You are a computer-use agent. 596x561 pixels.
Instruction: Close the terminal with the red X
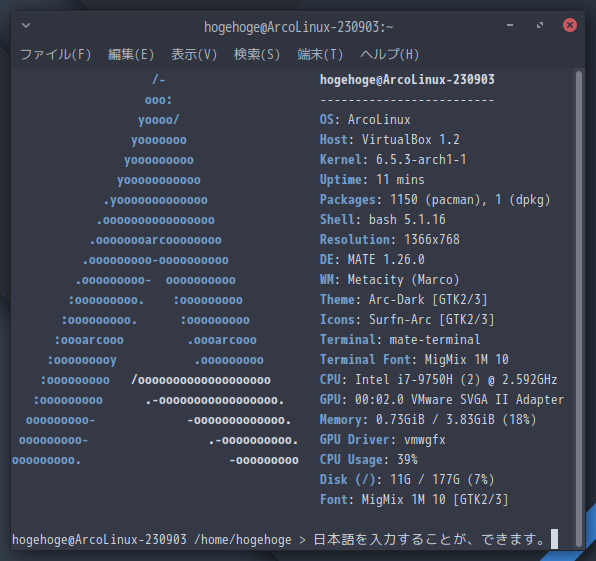570,25
